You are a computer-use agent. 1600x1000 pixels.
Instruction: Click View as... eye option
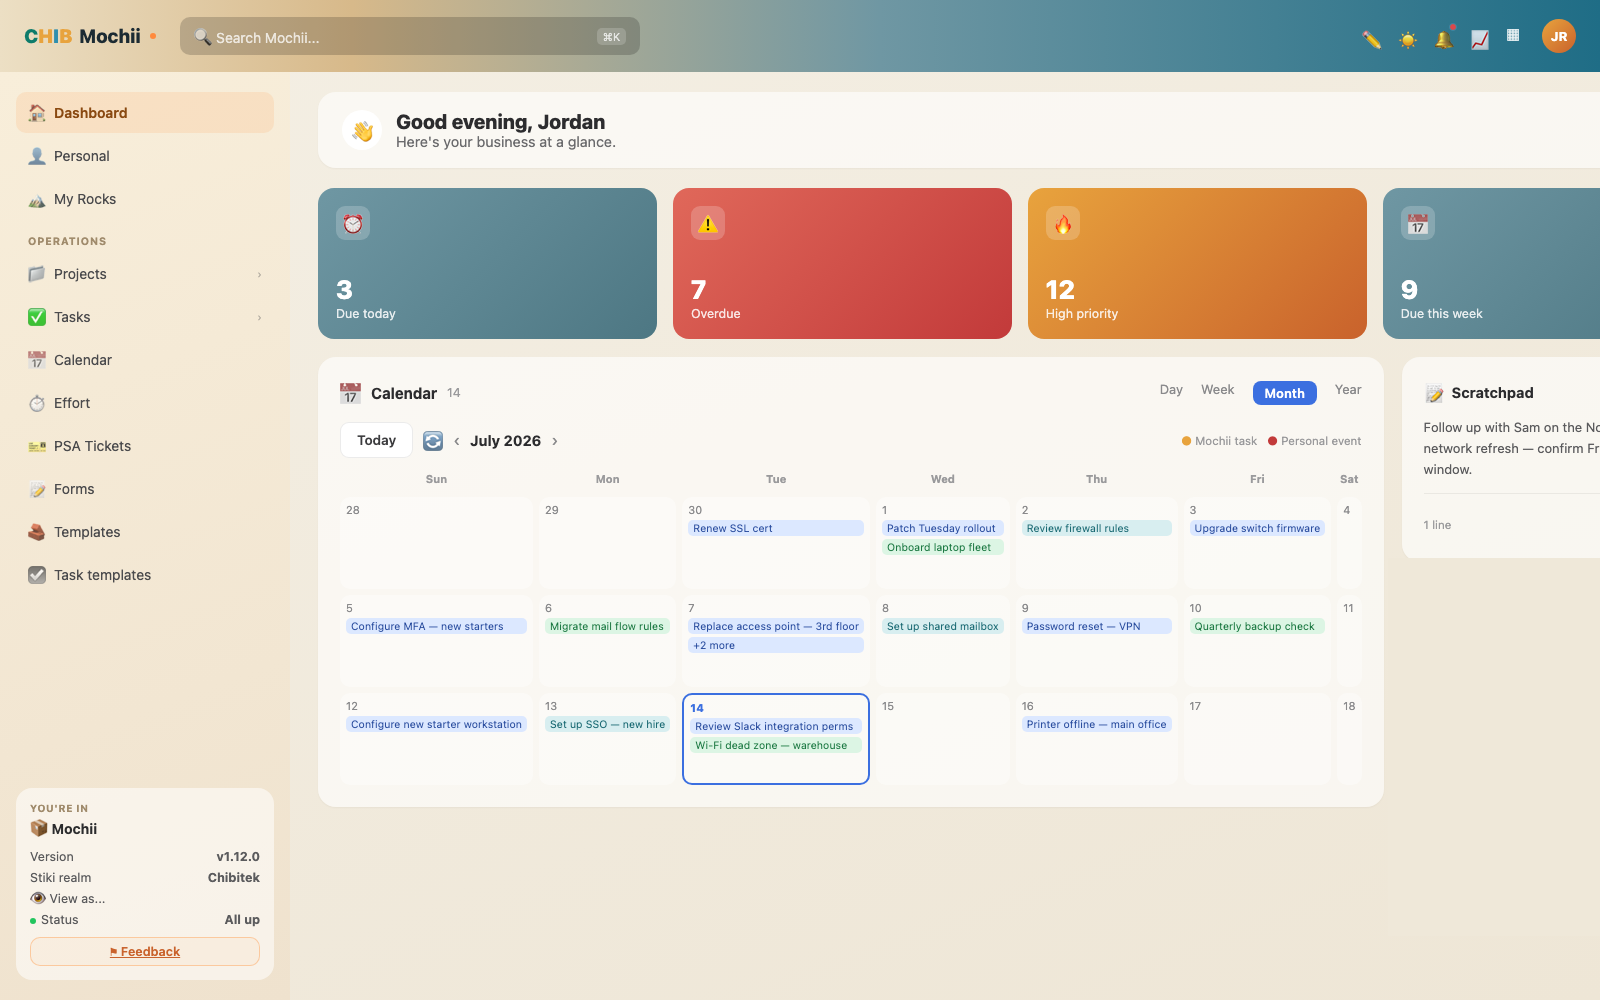click(68, 898)
